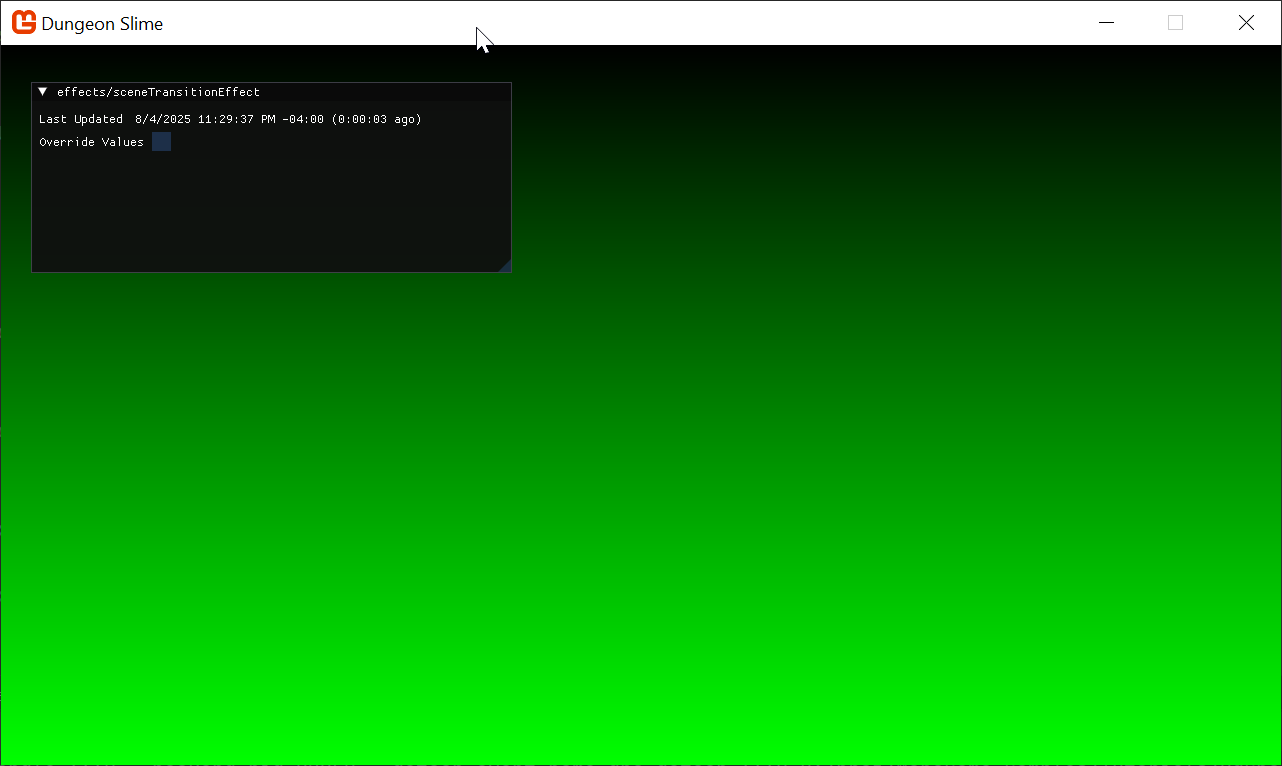Click the resize grip of the debug panel
1282x766 pixels.
(x=505, y=266)
